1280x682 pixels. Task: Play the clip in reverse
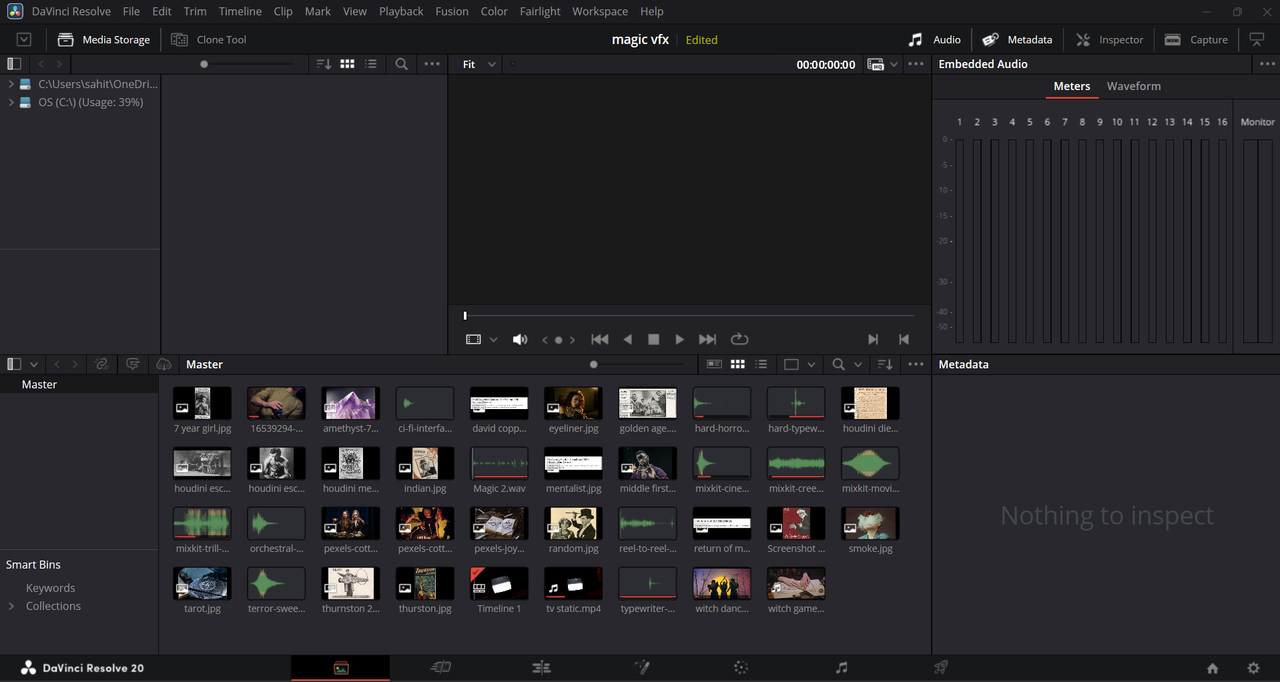628,339
